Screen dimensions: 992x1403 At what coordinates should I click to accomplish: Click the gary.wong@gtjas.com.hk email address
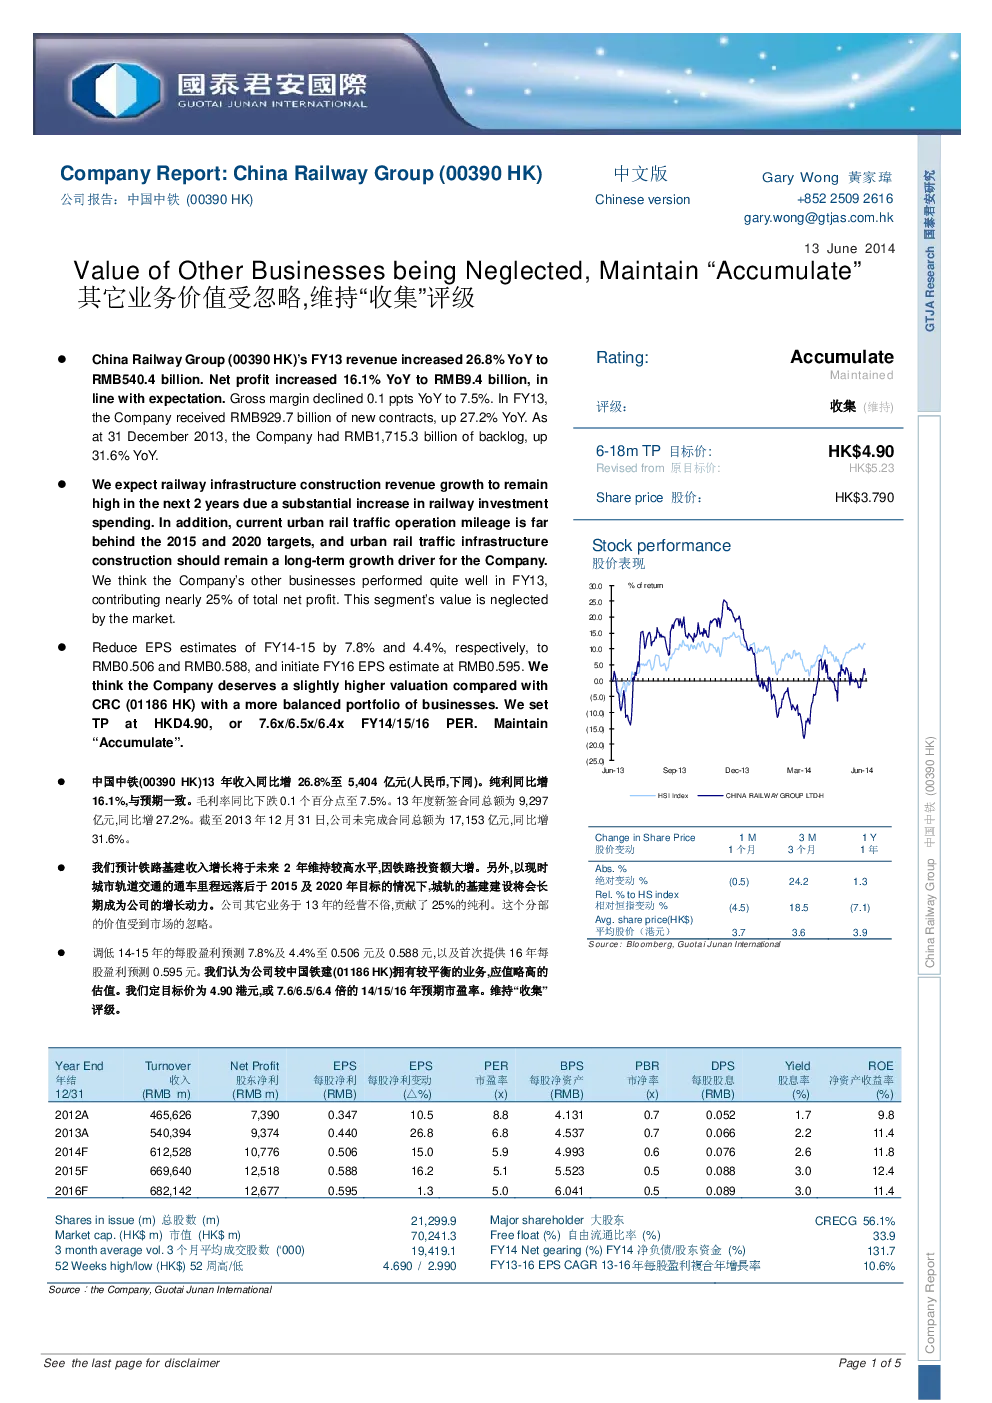pyautogui.click(x=818, y=217)
